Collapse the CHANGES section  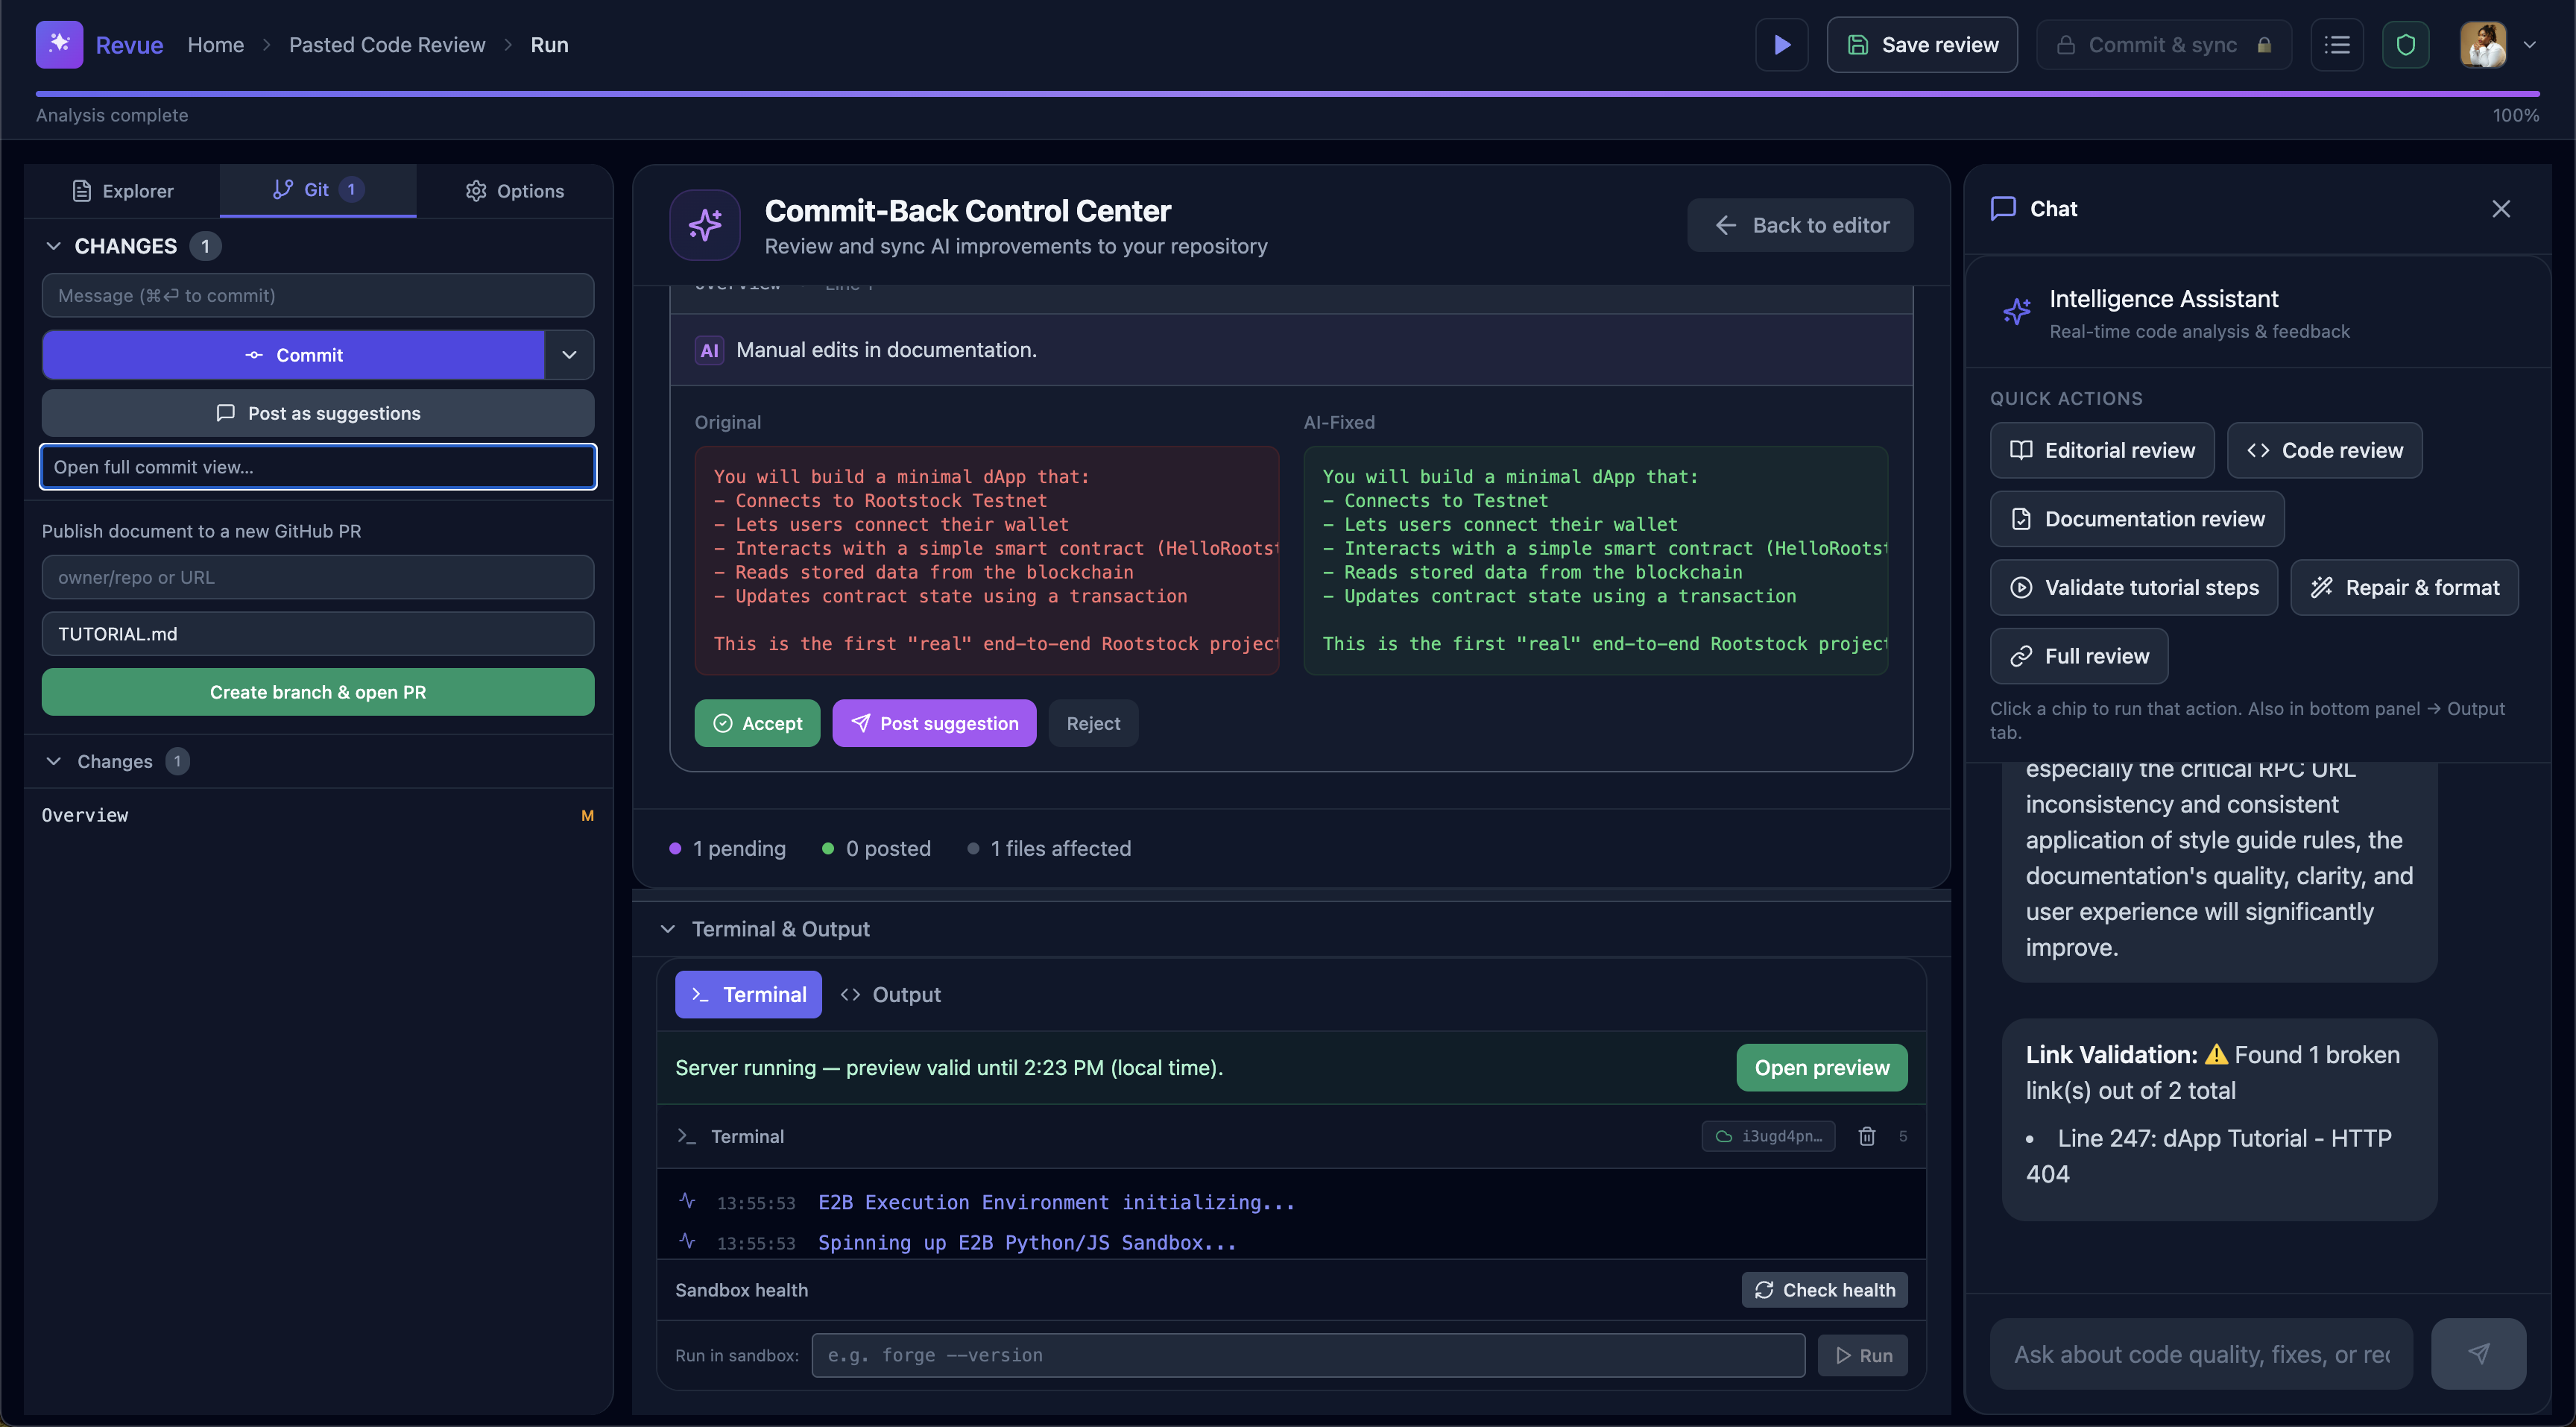[54, 246]
